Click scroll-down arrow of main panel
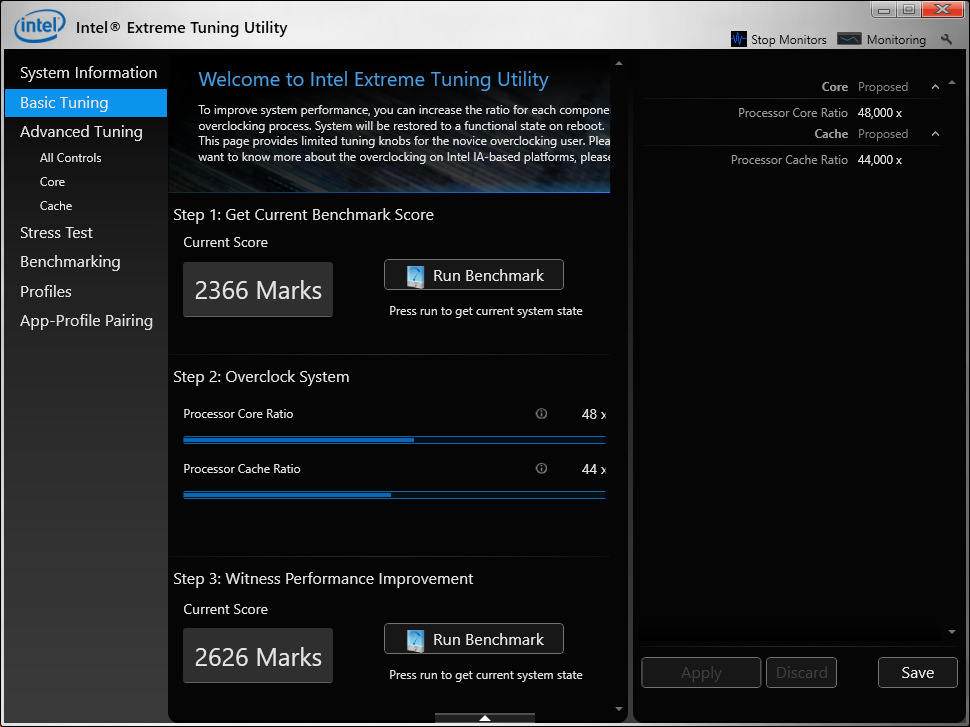970x727 pixels. [619, 709]
